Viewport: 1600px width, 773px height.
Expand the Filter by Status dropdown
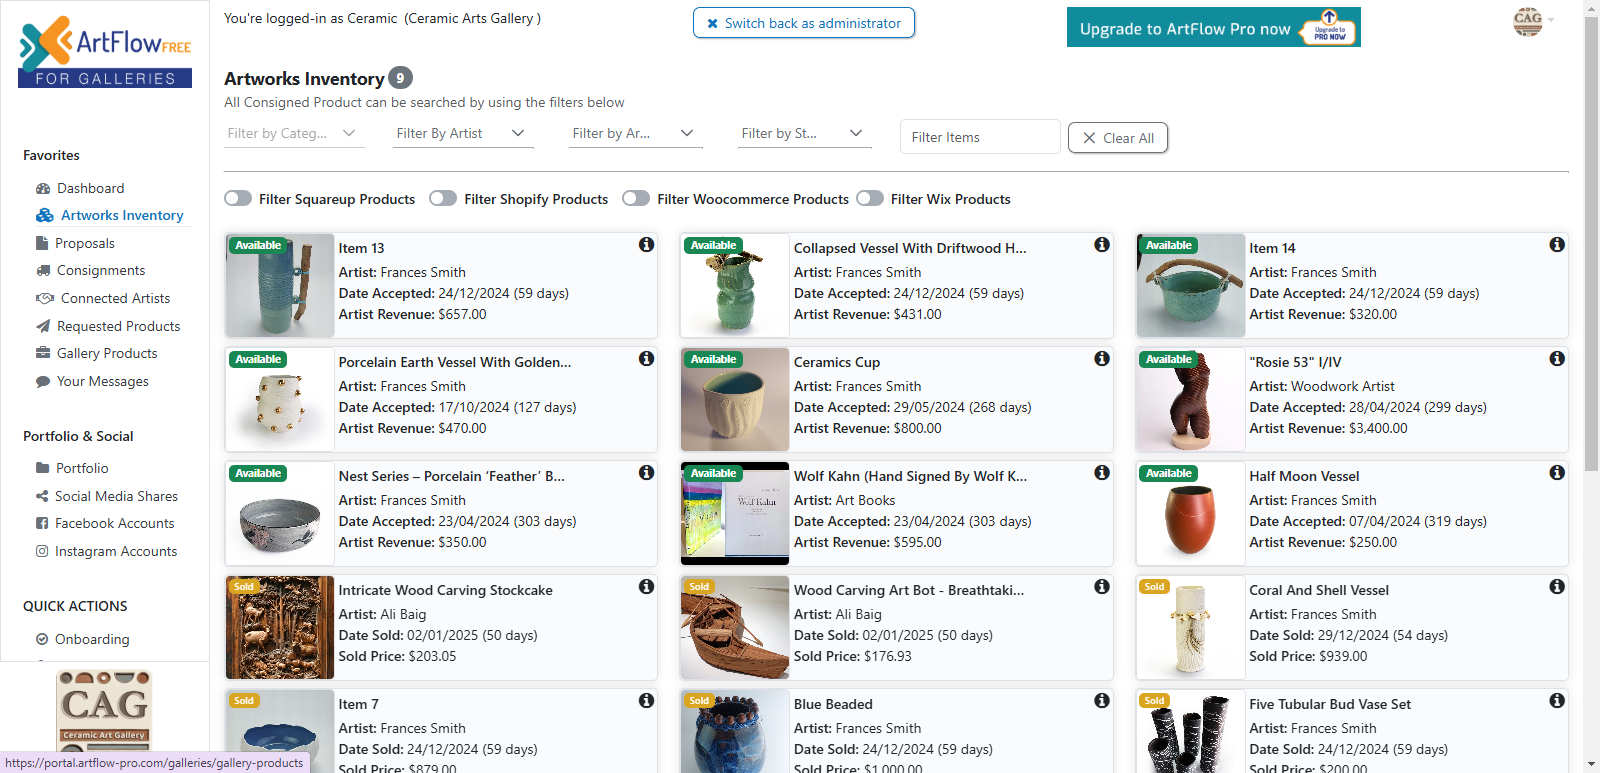pos(803,134)
